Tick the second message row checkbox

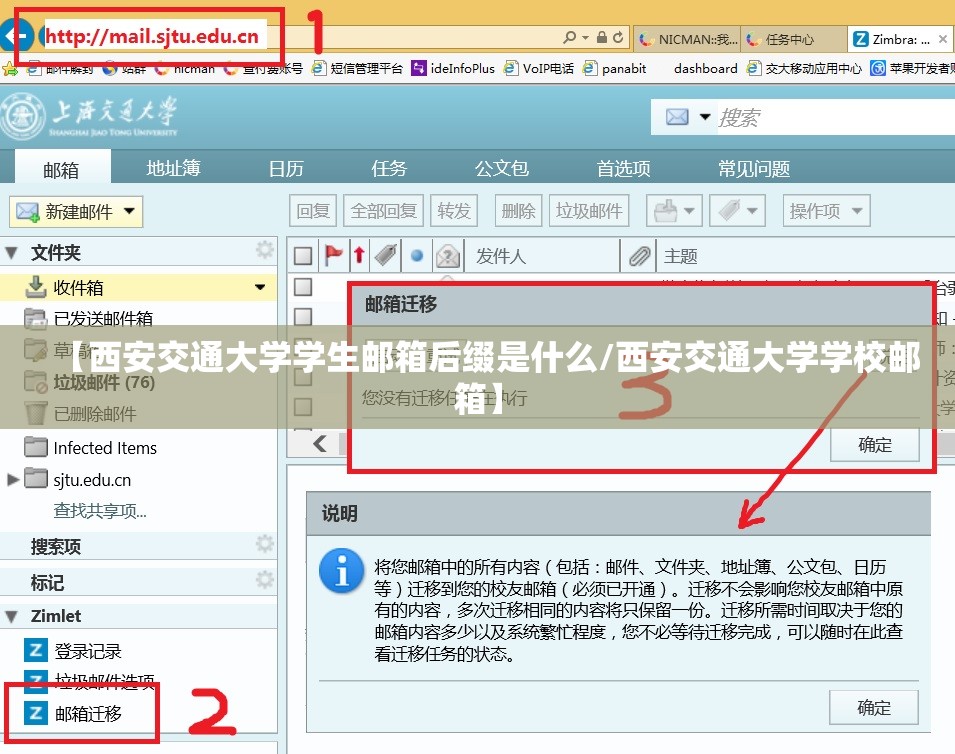(303, 317)
